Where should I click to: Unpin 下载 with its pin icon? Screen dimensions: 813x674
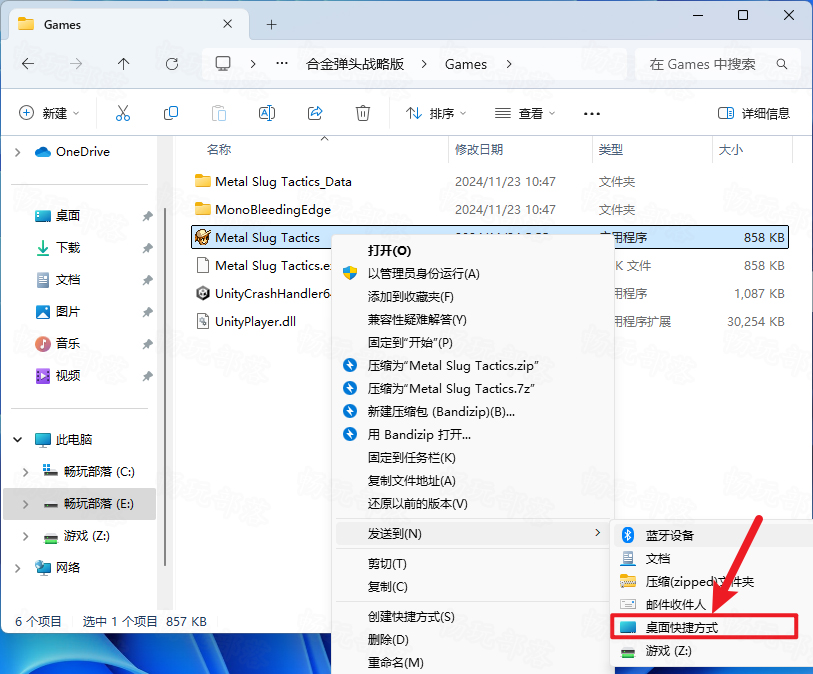148,248
